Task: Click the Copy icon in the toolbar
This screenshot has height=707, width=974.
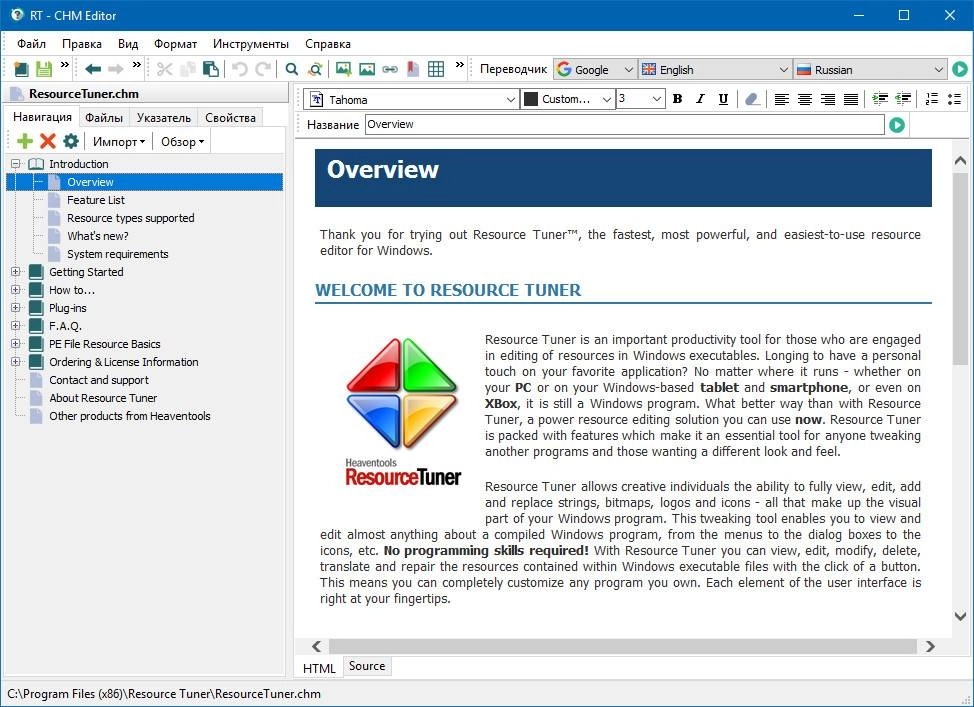Action: [188, 69]
